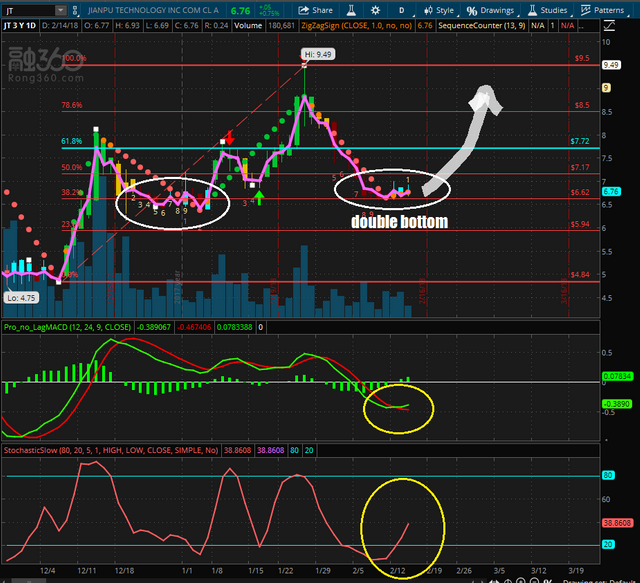
Task: Click the Lo: 4.75 price bubble
Action: [21, 298]
